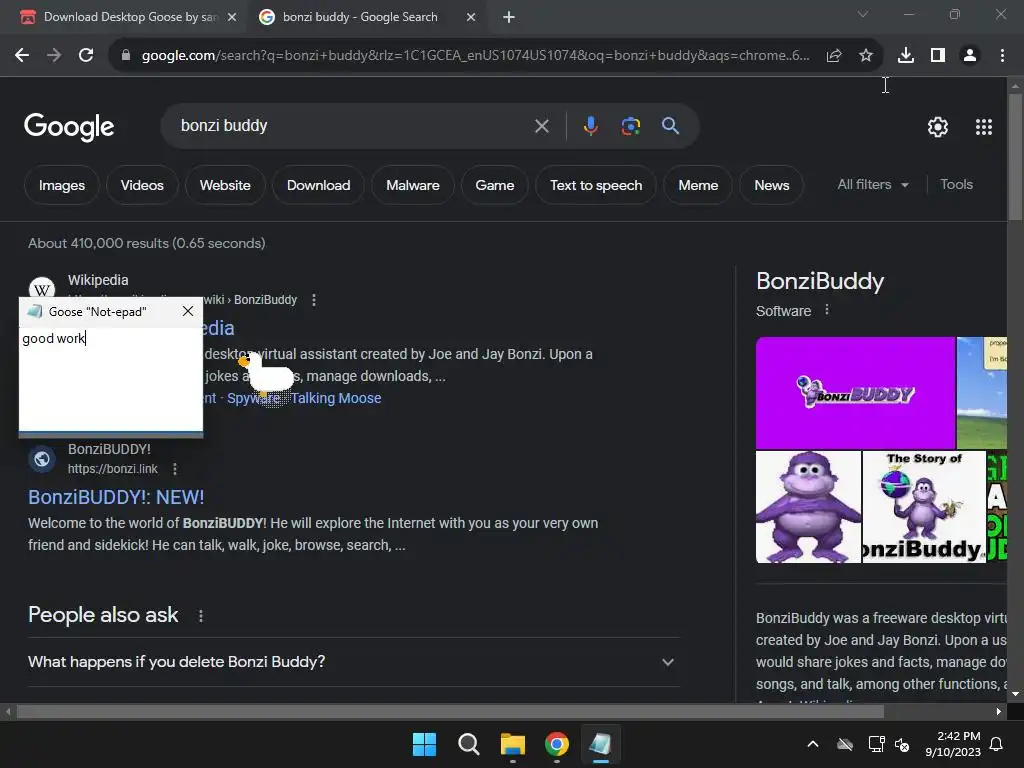Filter results by Images
The width and height of the screenshot is (1024, 768).
click(x=62, y=185)
